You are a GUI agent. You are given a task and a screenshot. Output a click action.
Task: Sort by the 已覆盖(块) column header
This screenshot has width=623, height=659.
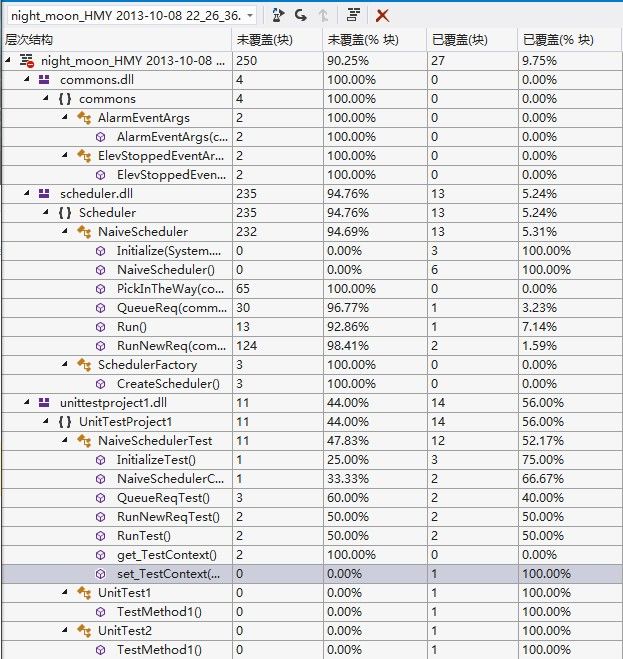pyautogui.click(x=473, y=40)
